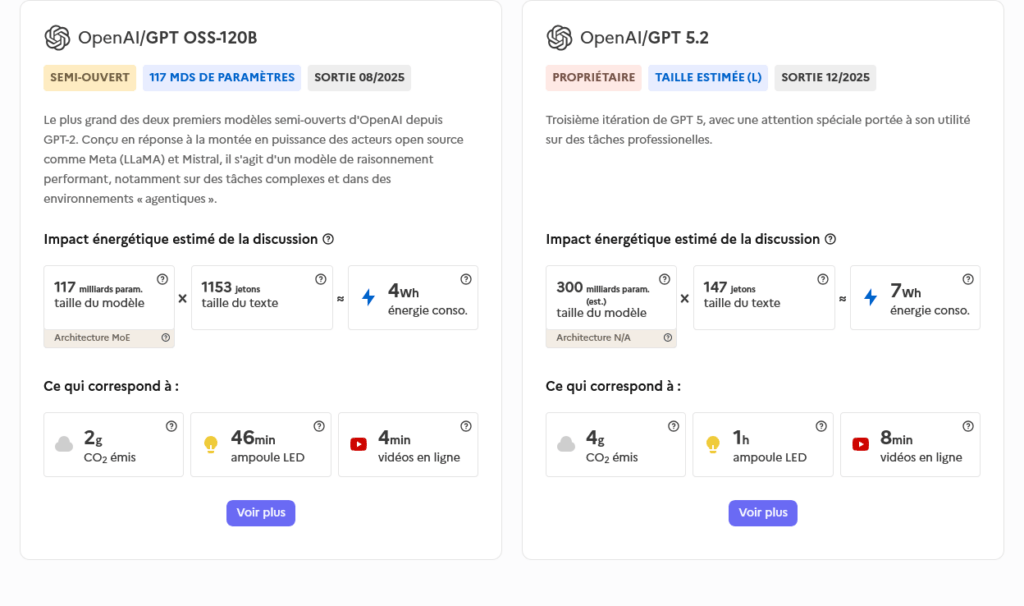The image size is (1024, 606).
Task: Click the SEMI-OUVERT badge
Action: tap(90, 78)
